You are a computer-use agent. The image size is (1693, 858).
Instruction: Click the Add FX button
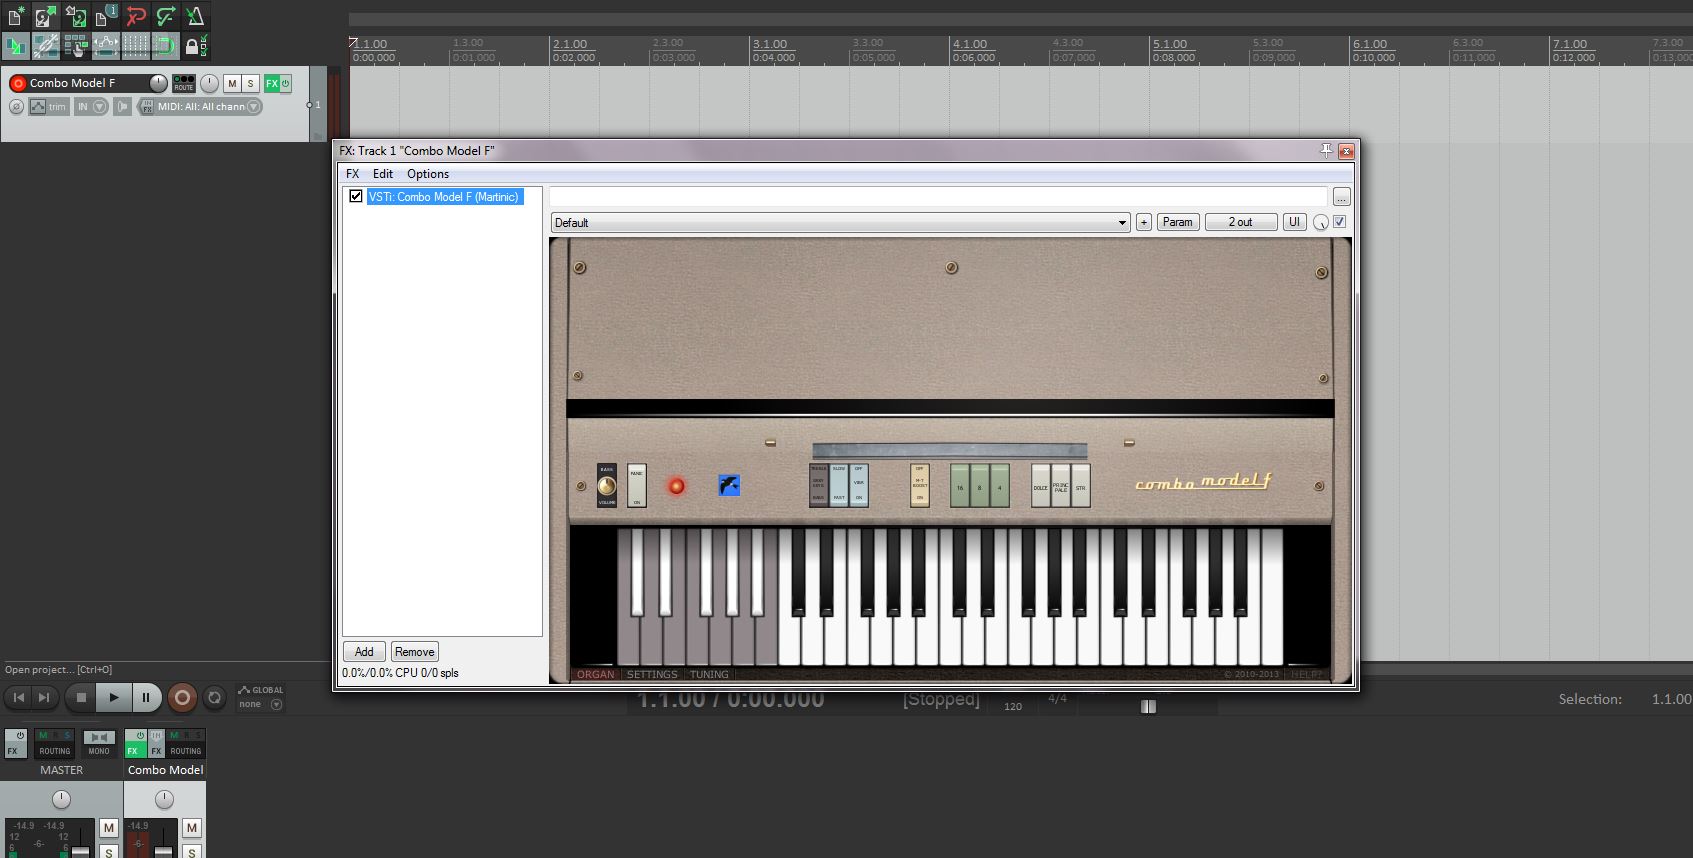364,652
